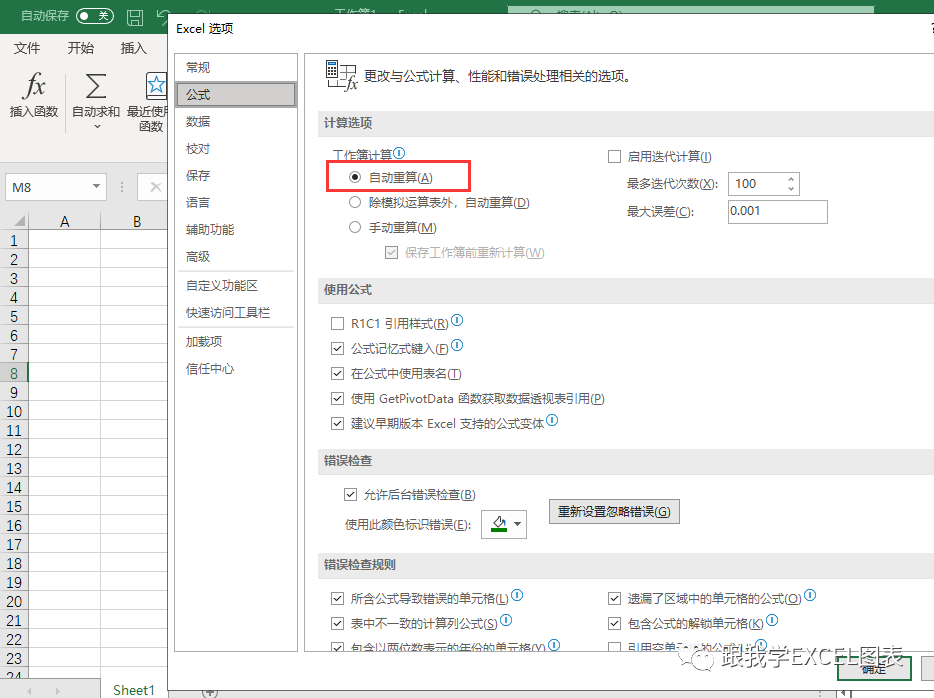
Task: Toggle the 自动保存 AutoSave switch
Action: (x=95, y=15)
